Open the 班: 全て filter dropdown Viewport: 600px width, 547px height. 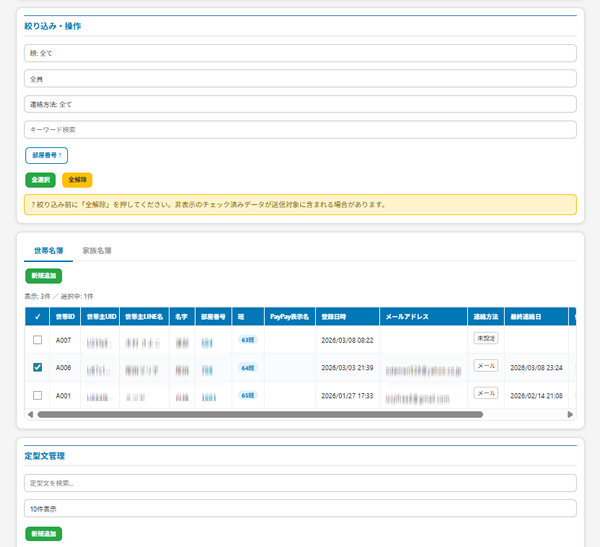click(x=300, y=52)
